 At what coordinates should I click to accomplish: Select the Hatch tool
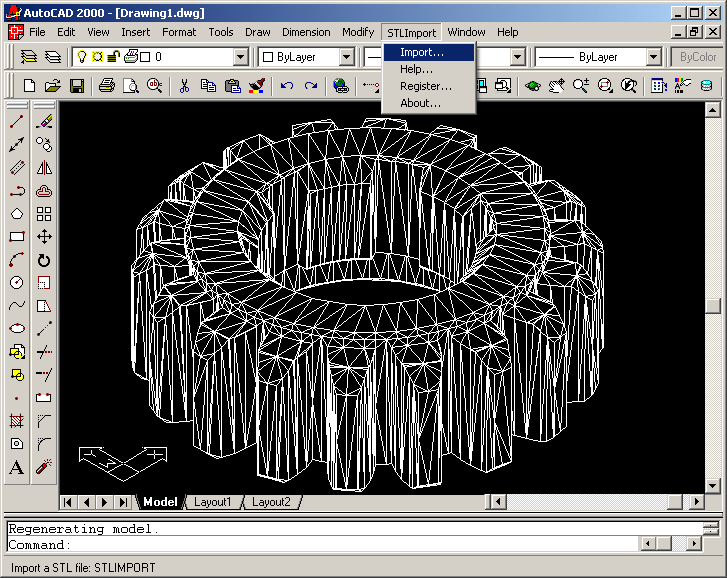tap(17, 421)
